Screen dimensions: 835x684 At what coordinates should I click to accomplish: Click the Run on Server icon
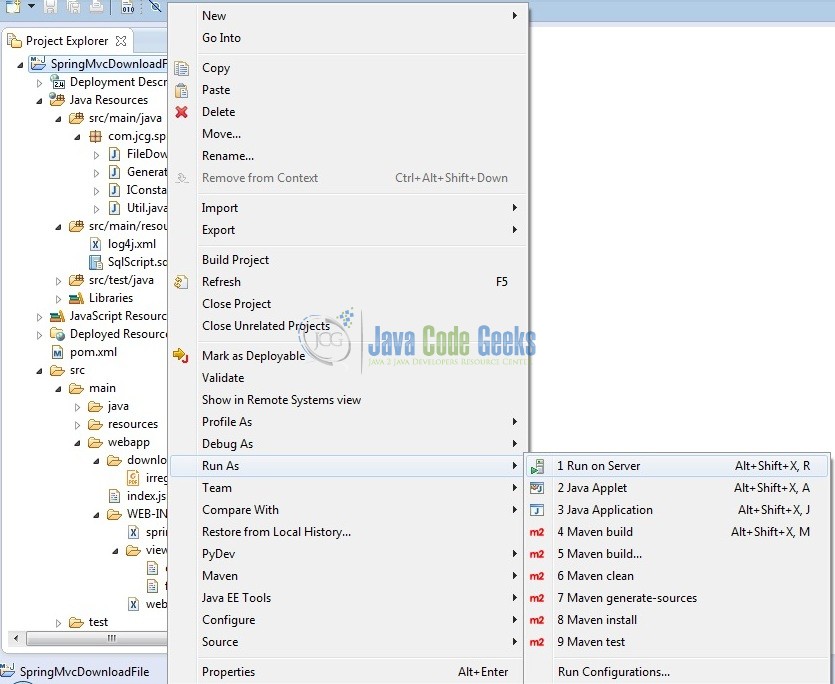pyautogui.click(x=537, y=466)
